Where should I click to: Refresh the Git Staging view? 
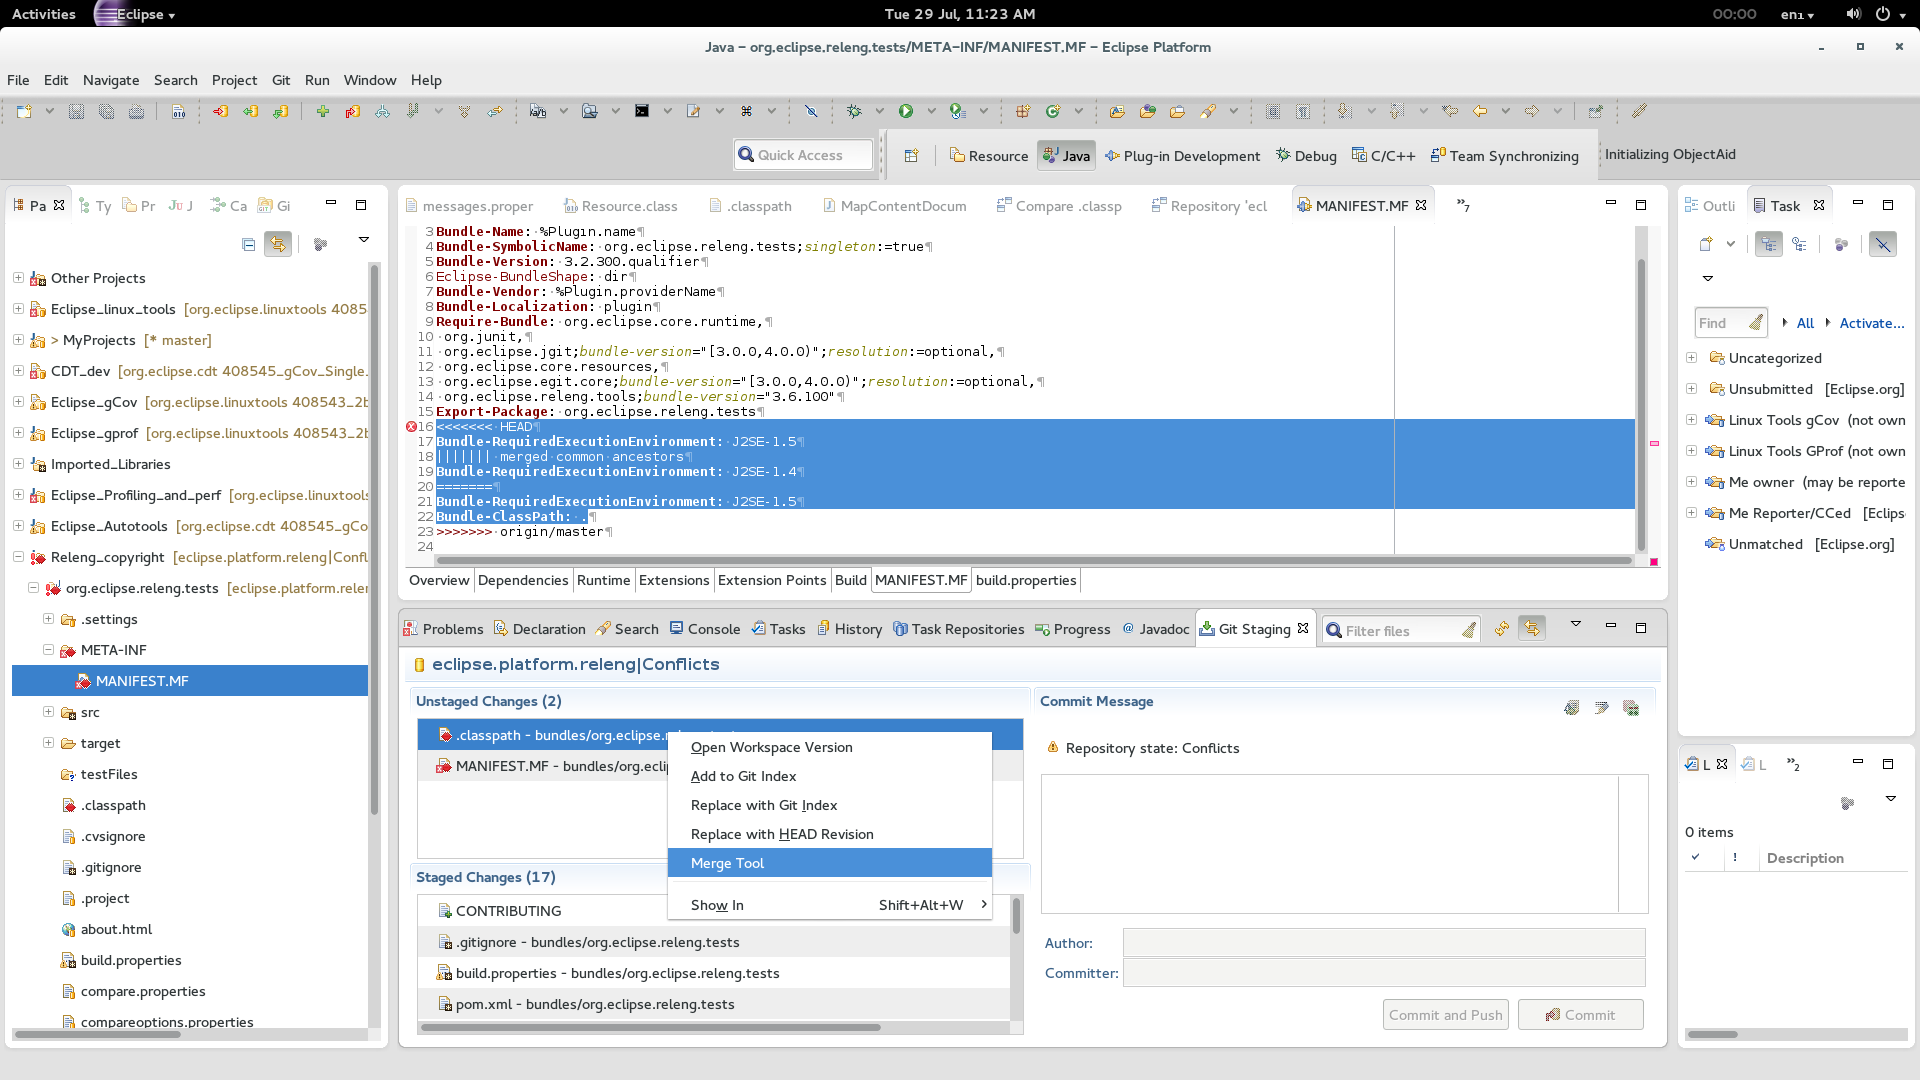coord(1501,629)
